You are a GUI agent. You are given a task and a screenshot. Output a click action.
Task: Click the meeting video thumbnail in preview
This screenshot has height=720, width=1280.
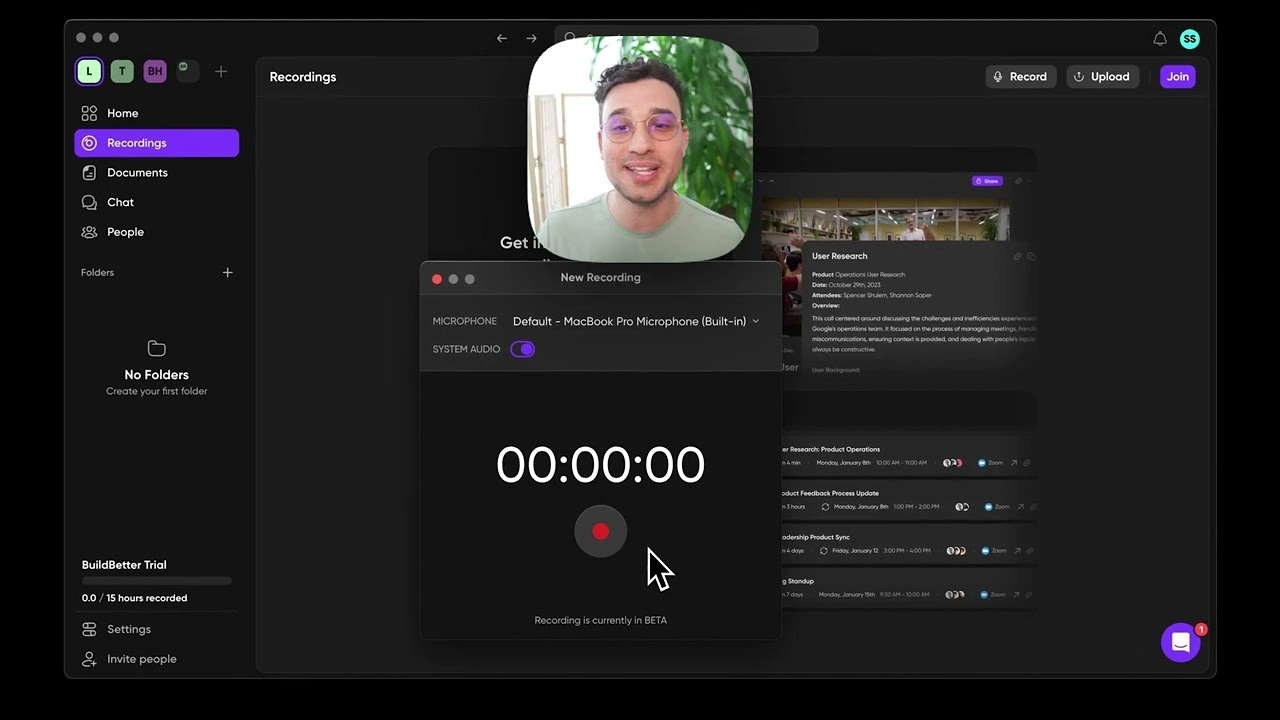(x=885, y=218)
